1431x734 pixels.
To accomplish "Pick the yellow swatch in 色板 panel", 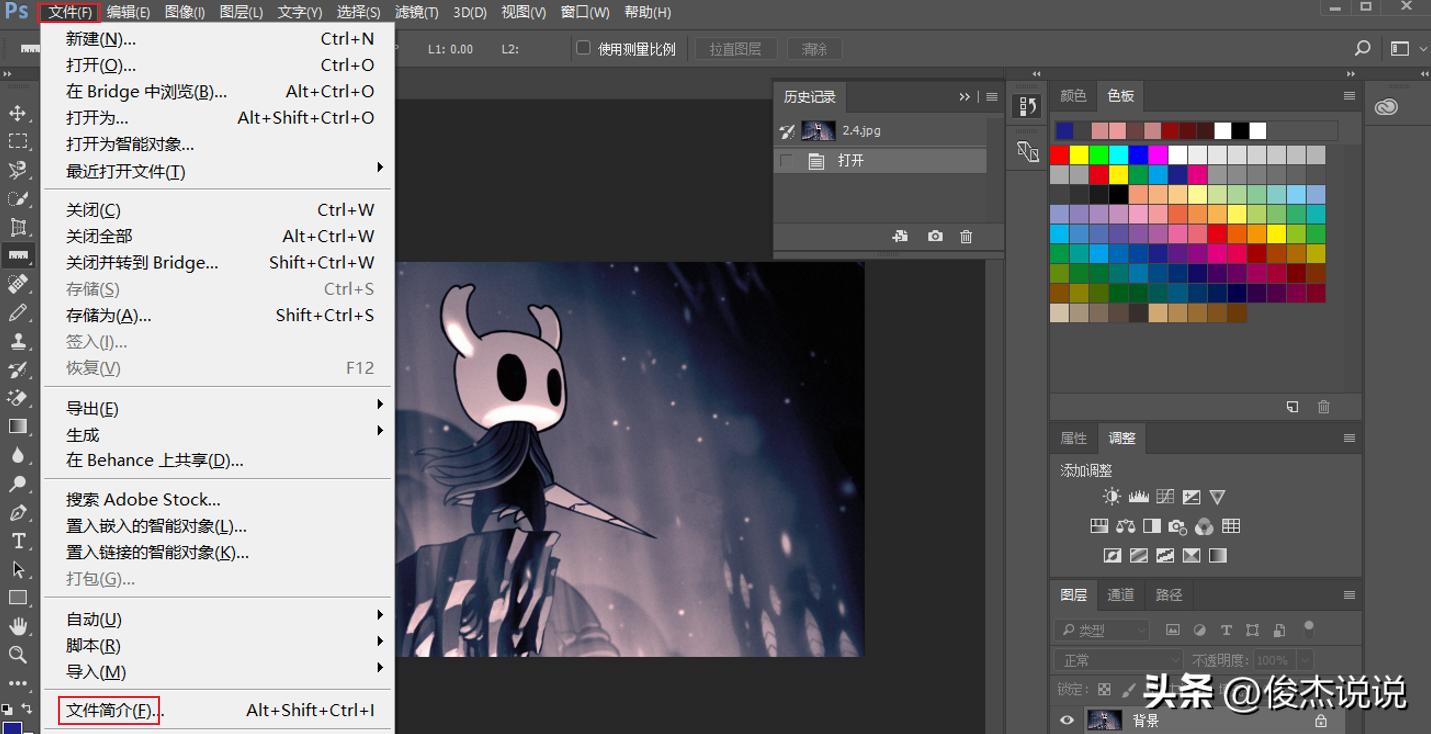I will point(1079,155).
